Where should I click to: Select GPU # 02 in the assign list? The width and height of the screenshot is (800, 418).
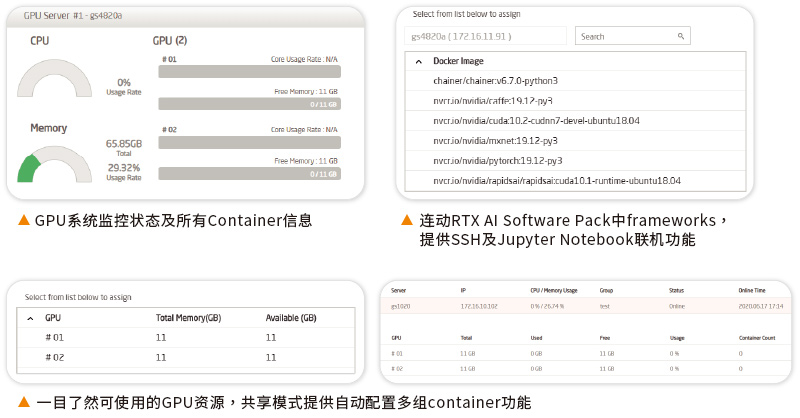[55, 357]
